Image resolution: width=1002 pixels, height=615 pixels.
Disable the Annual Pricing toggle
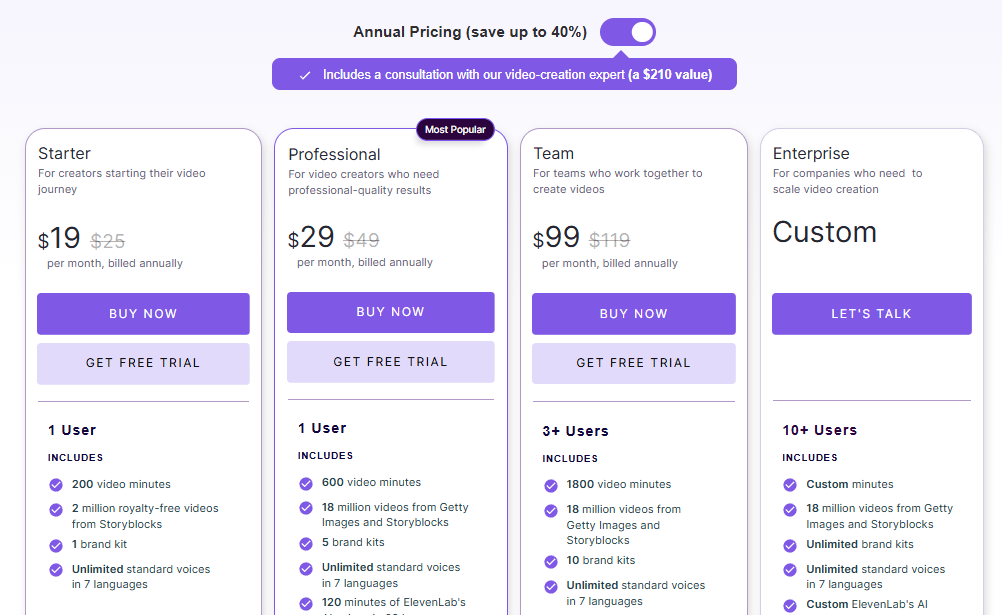tap(627, 31)
